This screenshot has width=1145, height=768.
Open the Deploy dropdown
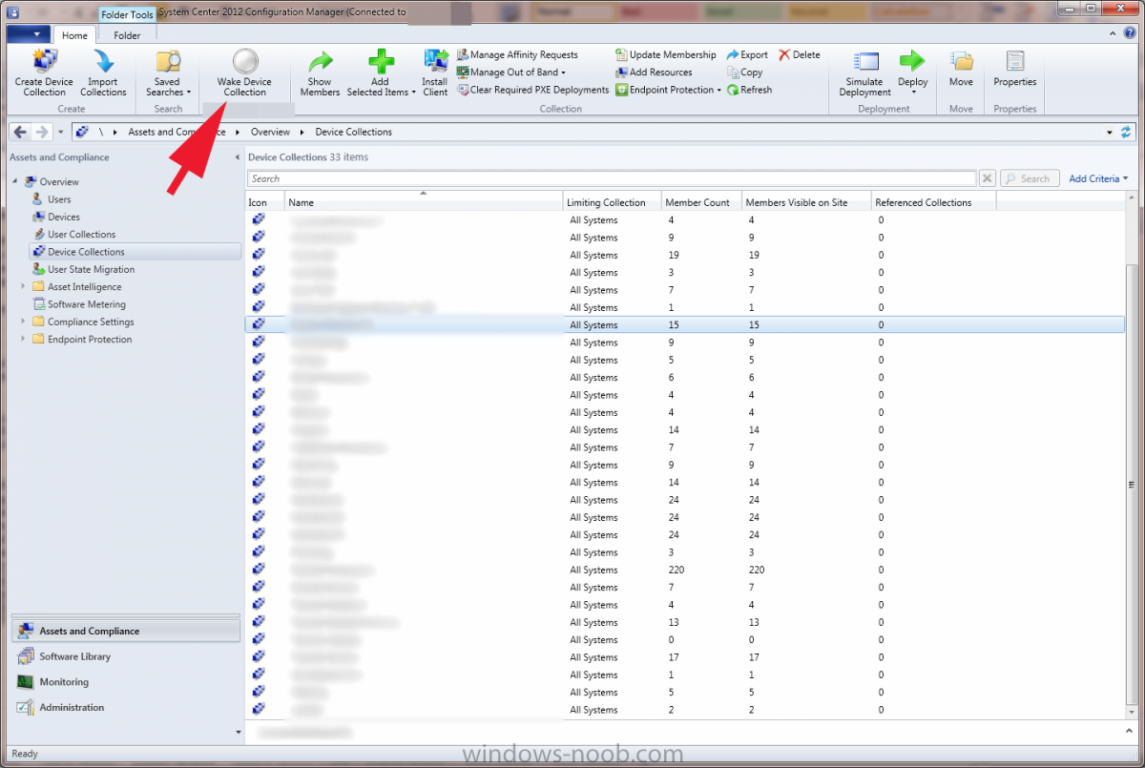coord(913,72)
